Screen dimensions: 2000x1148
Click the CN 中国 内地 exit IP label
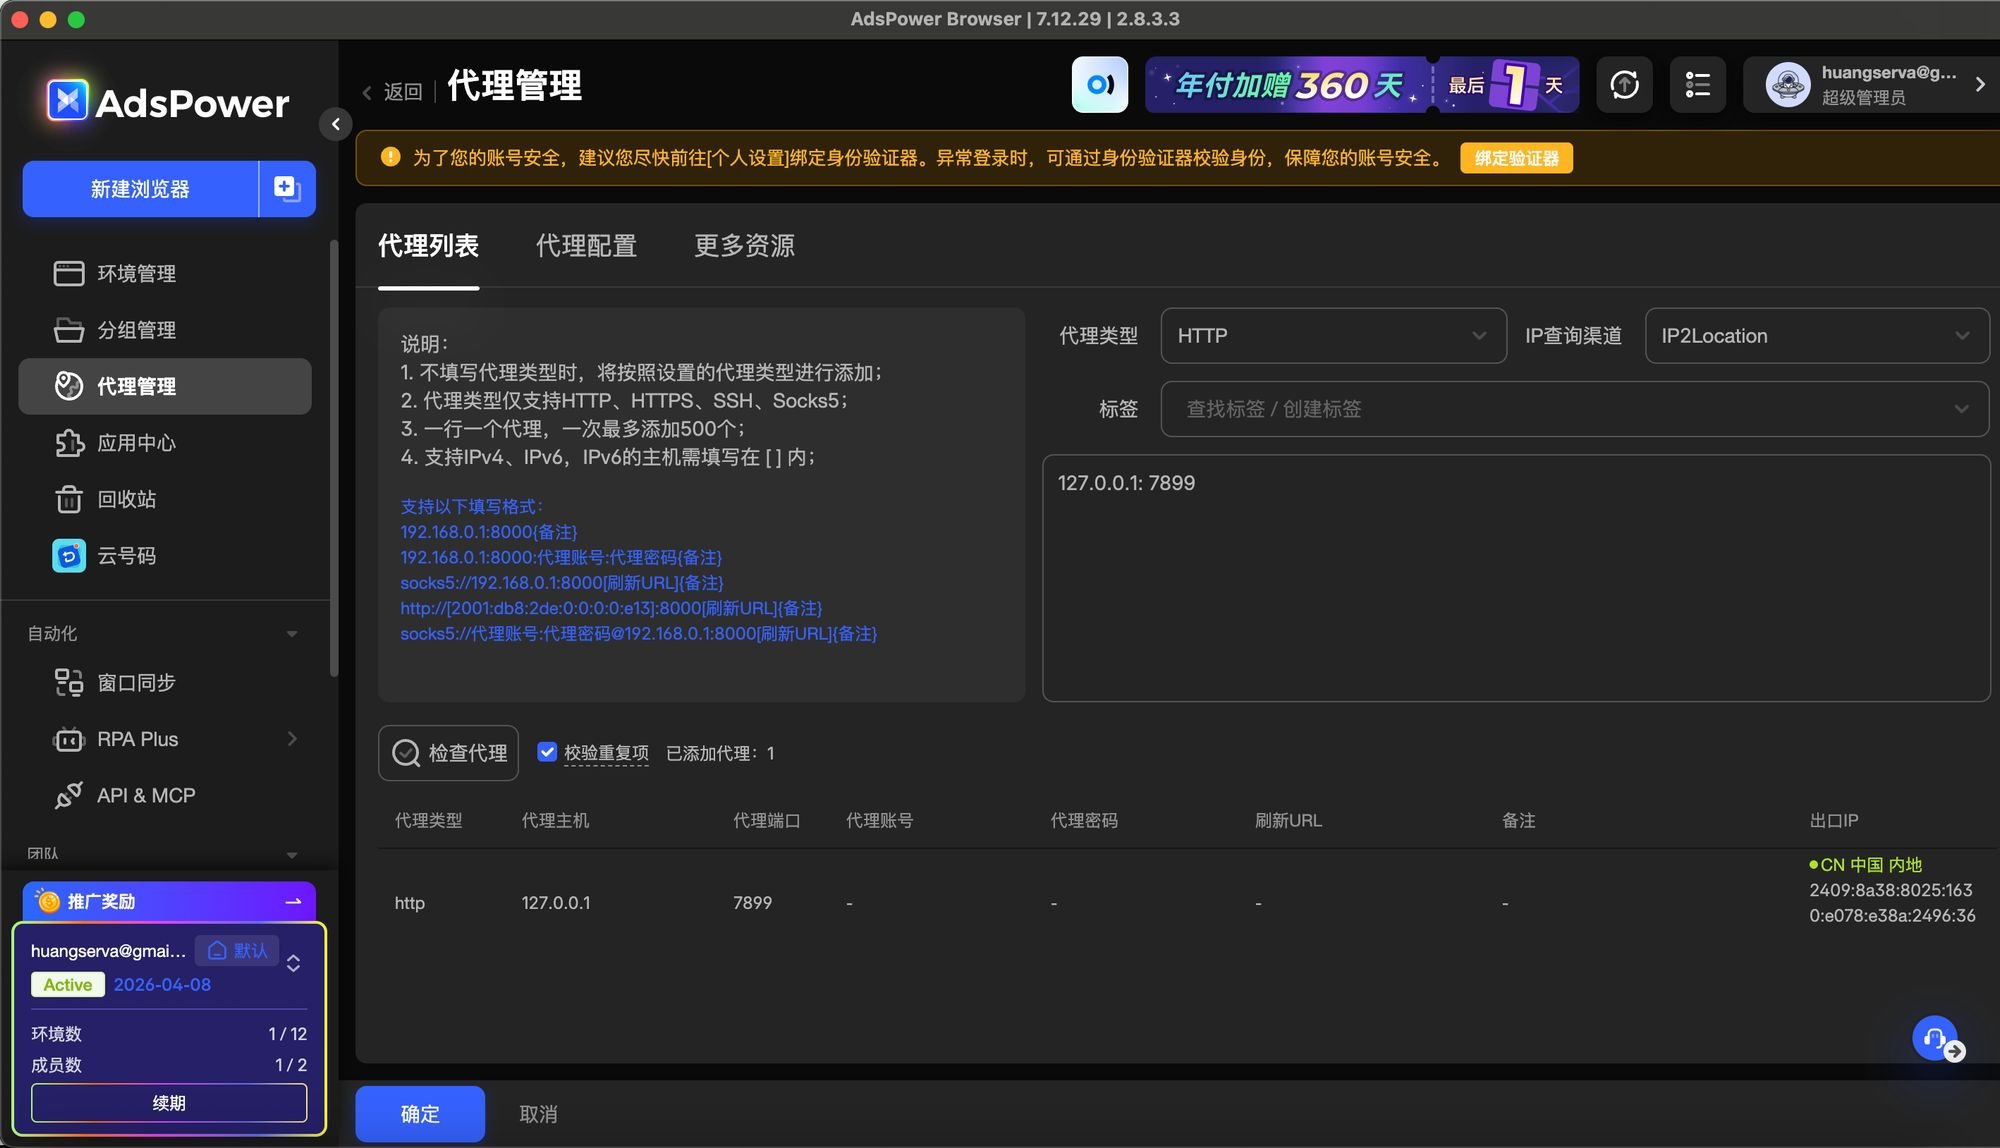[1866, 865]
